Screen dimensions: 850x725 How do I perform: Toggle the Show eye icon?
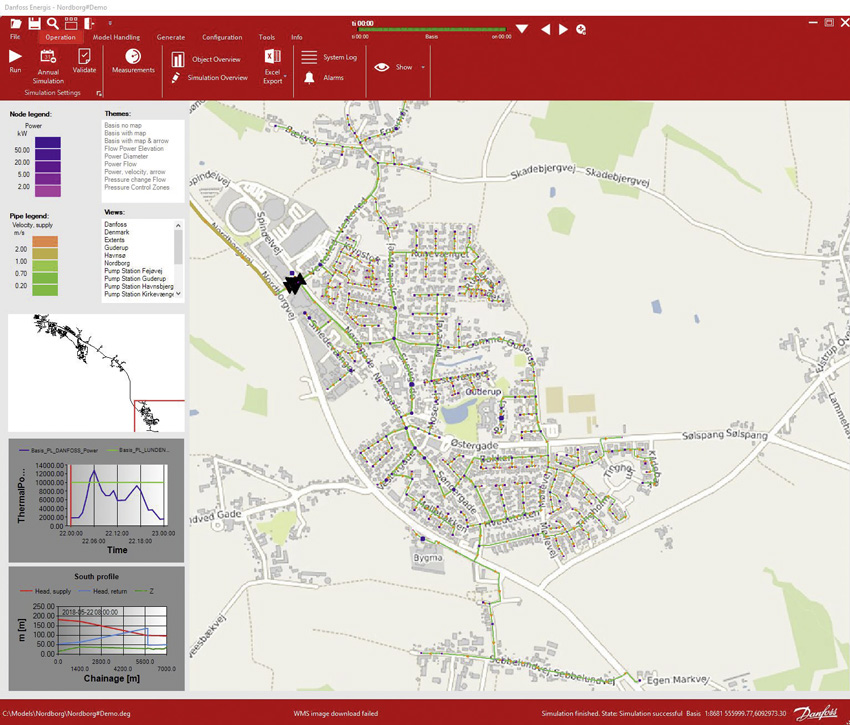click(382, 67)
